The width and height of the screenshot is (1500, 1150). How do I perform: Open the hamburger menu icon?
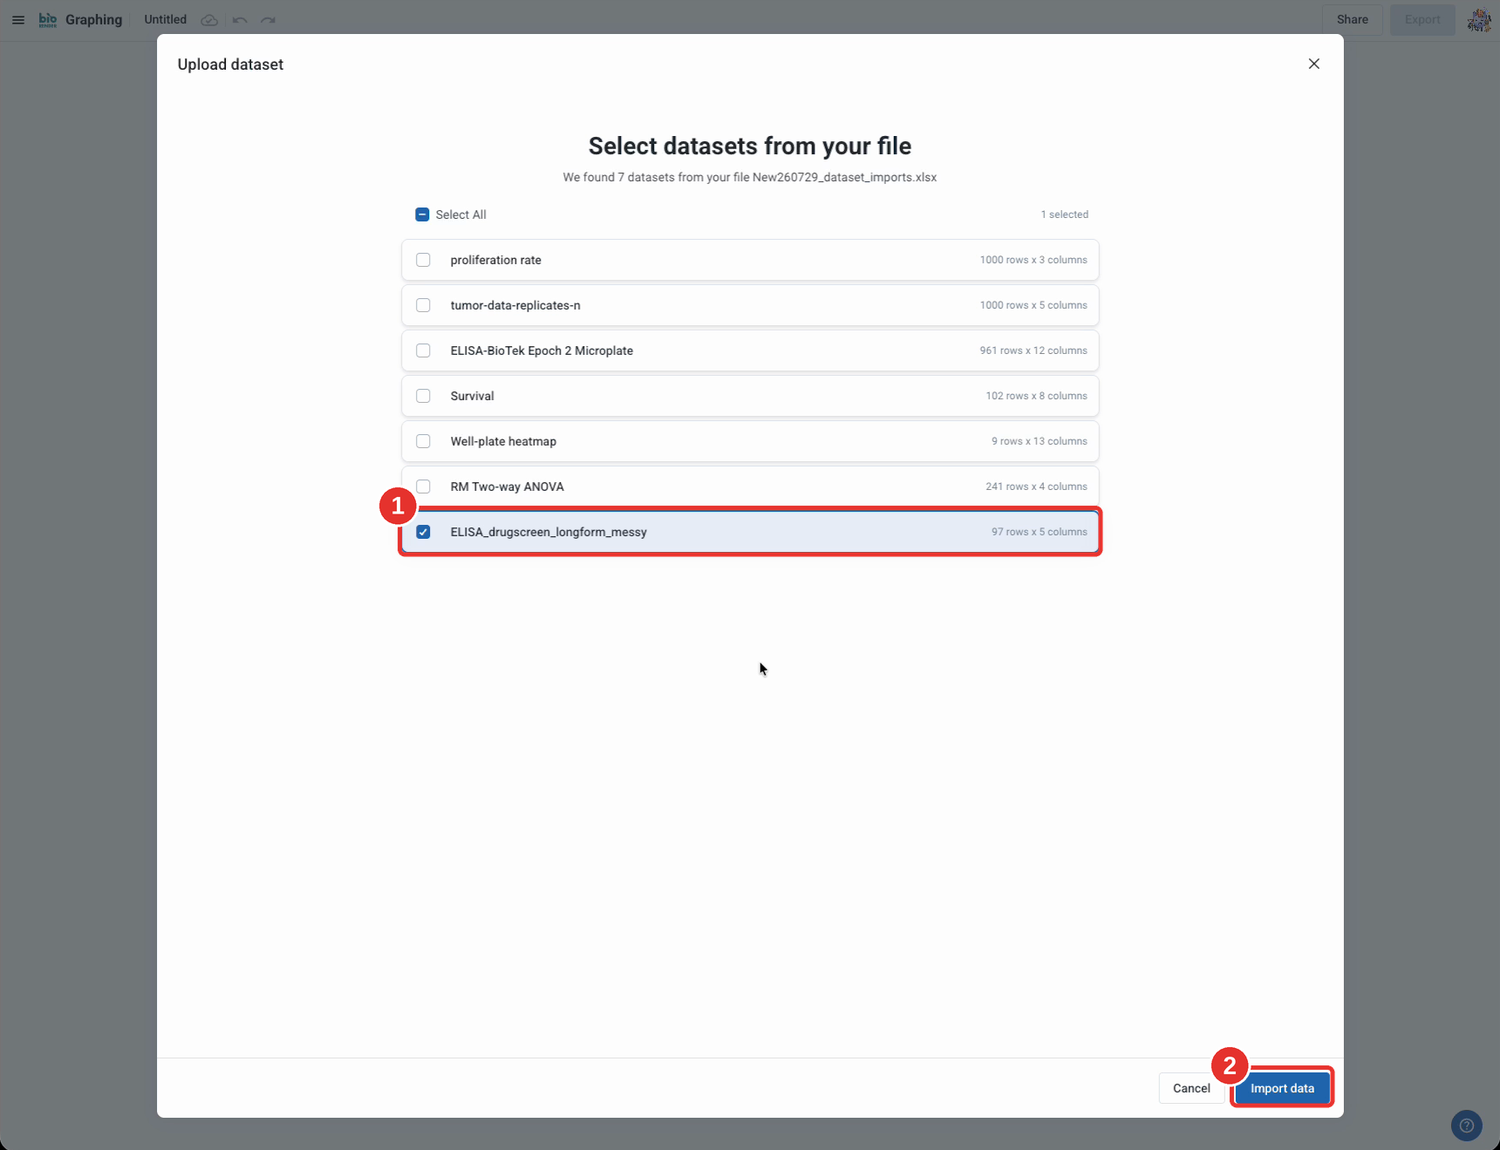18,20
